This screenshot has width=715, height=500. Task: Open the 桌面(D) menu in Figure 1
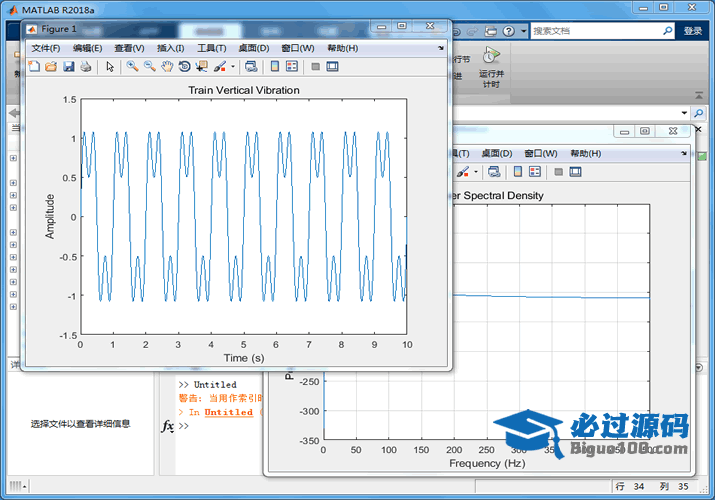(254, 48)
